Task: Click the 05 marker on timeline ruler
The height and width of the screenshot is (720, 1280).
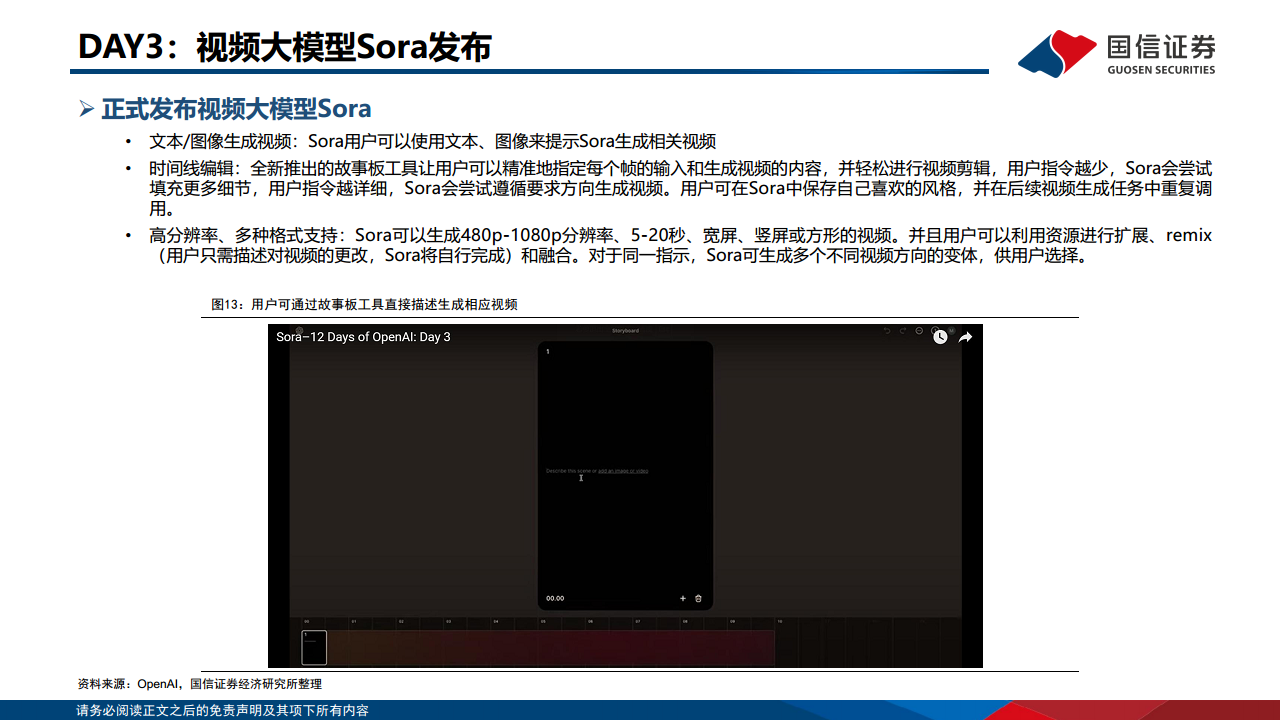Action: click(543, 622)
